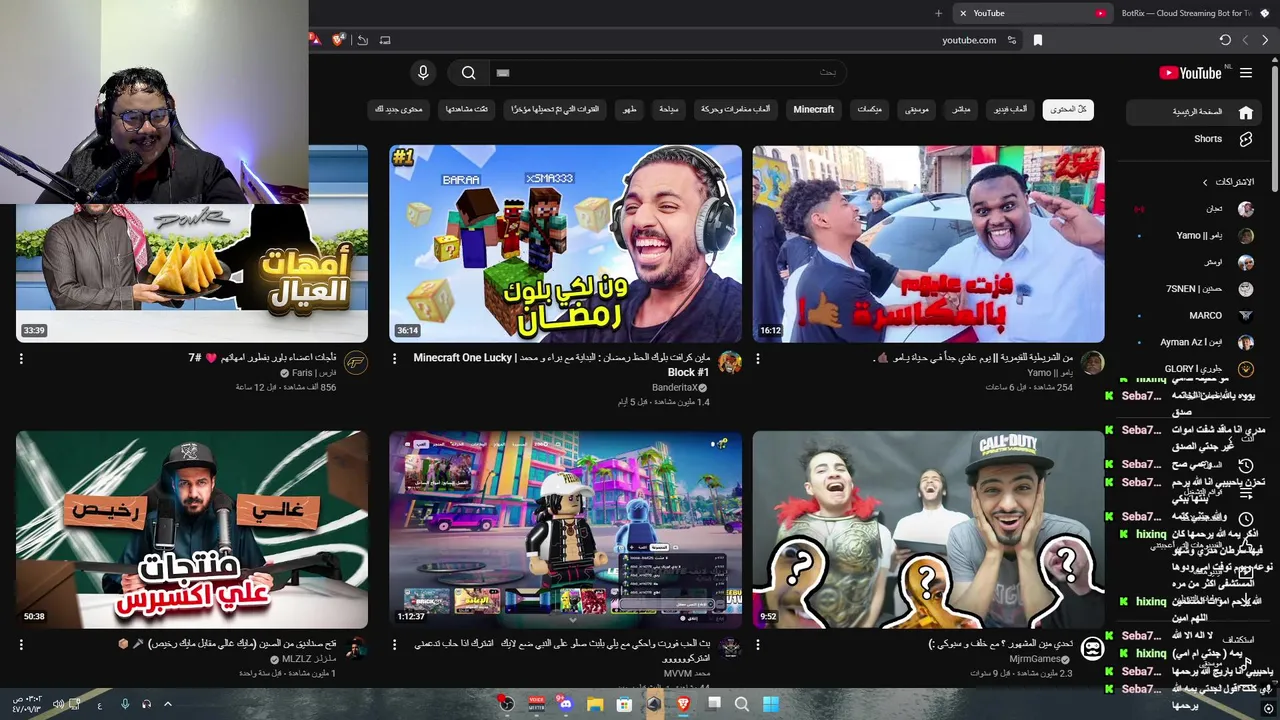The image size is (1280, 720).
Task: Open the Call of Duty 9:52 thumbnail
Action: [928, 530]
